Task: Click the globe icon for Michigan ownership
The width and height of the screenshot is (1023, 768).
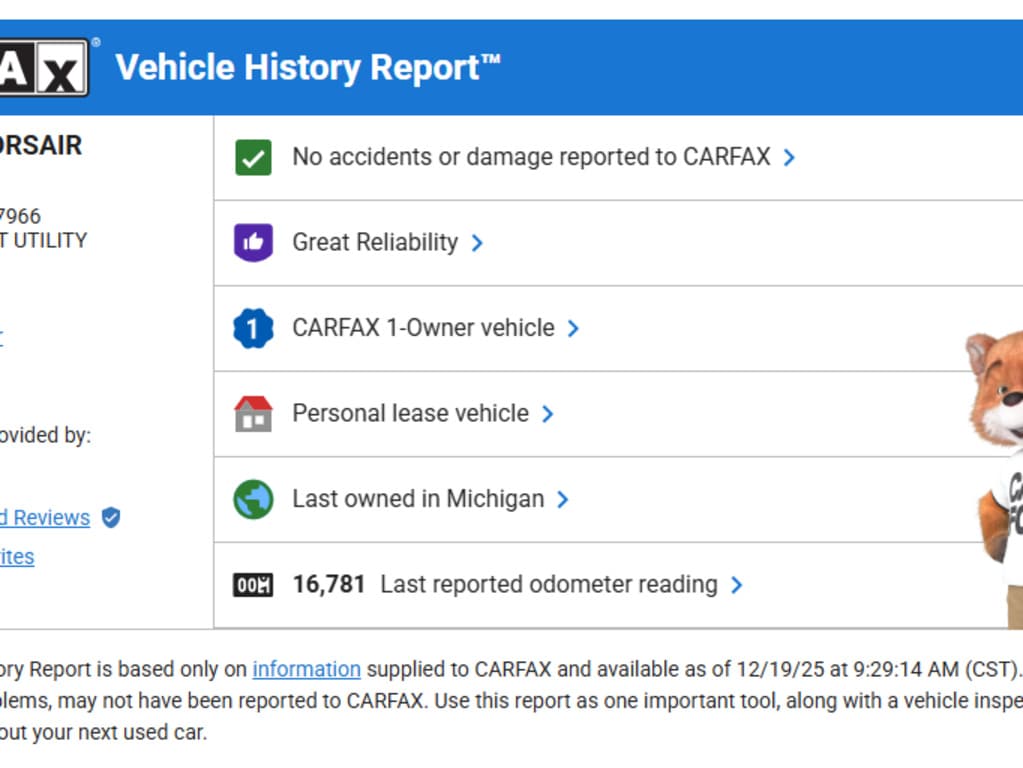Action: tap(253, 499)
